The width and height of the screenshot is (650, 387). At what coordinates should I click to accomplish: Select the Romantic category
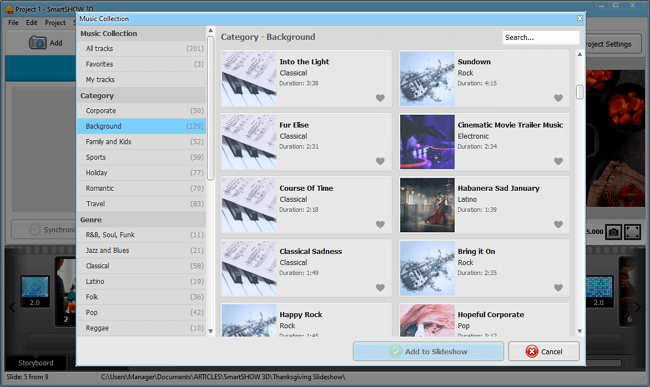pyautogui.click(x=141, y=188)
